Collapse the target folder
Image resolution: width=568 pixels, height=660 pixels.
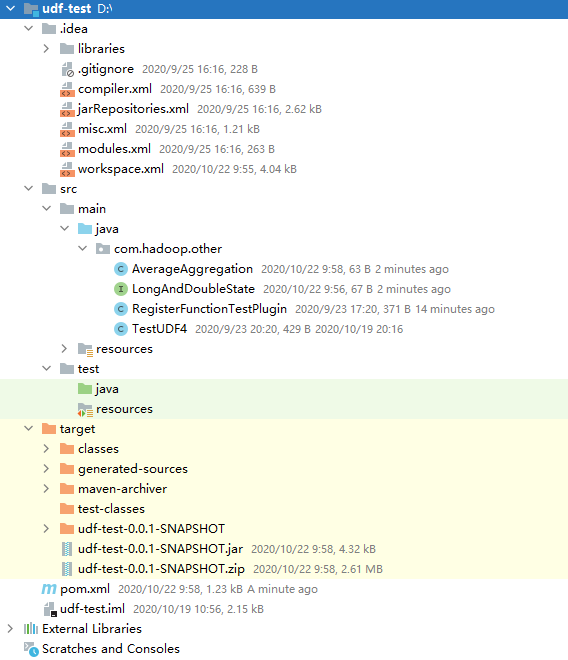29,428
